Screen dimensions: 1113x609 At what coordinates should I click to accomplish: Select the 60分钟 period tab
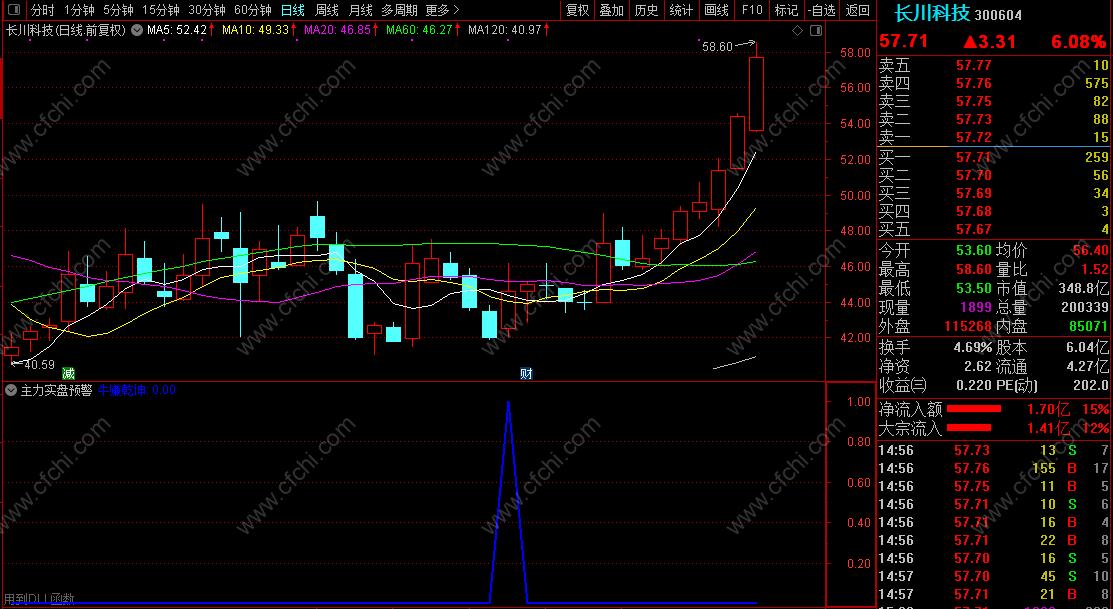click(x=253, y=10)
